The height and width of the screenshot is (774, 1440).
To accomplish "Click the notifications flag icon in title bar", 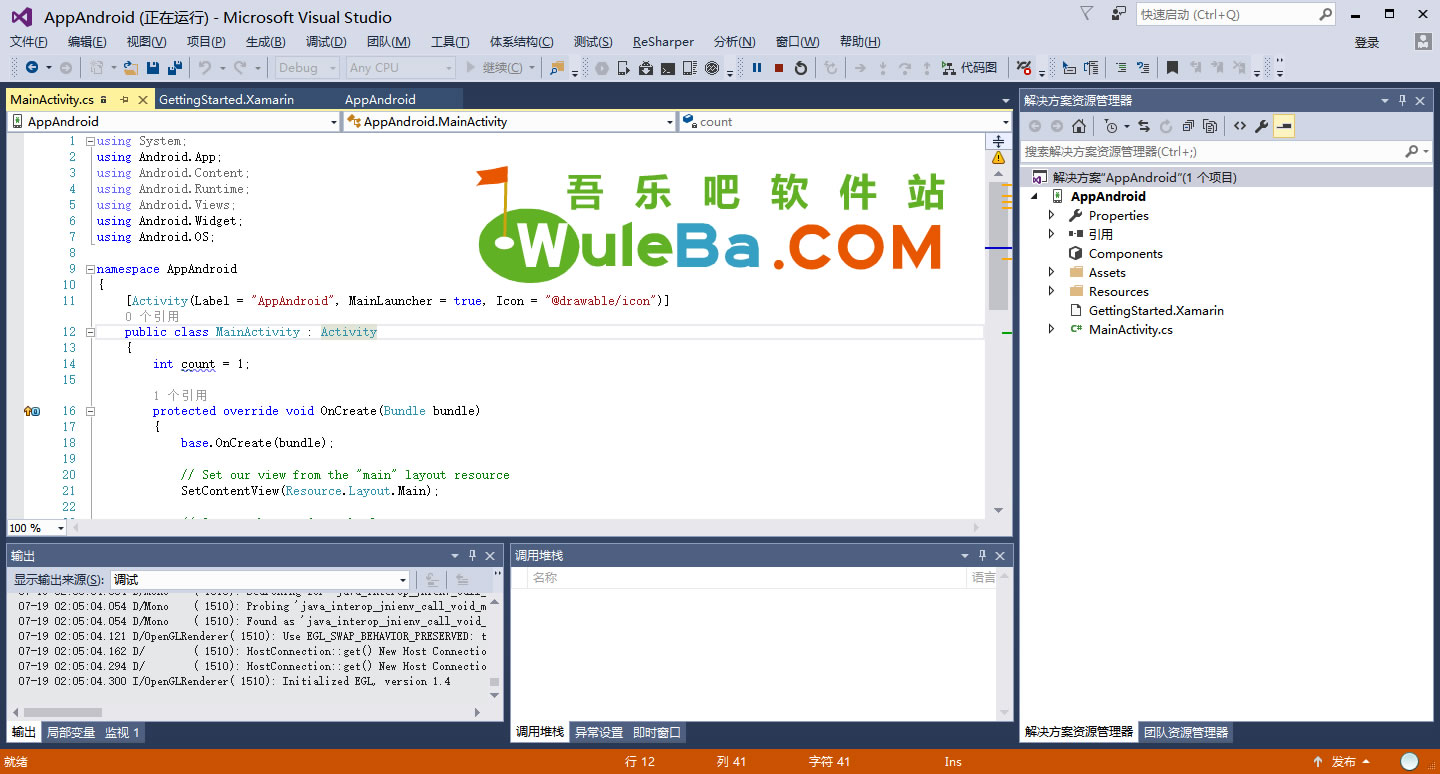I will (x=1087, y=14).
